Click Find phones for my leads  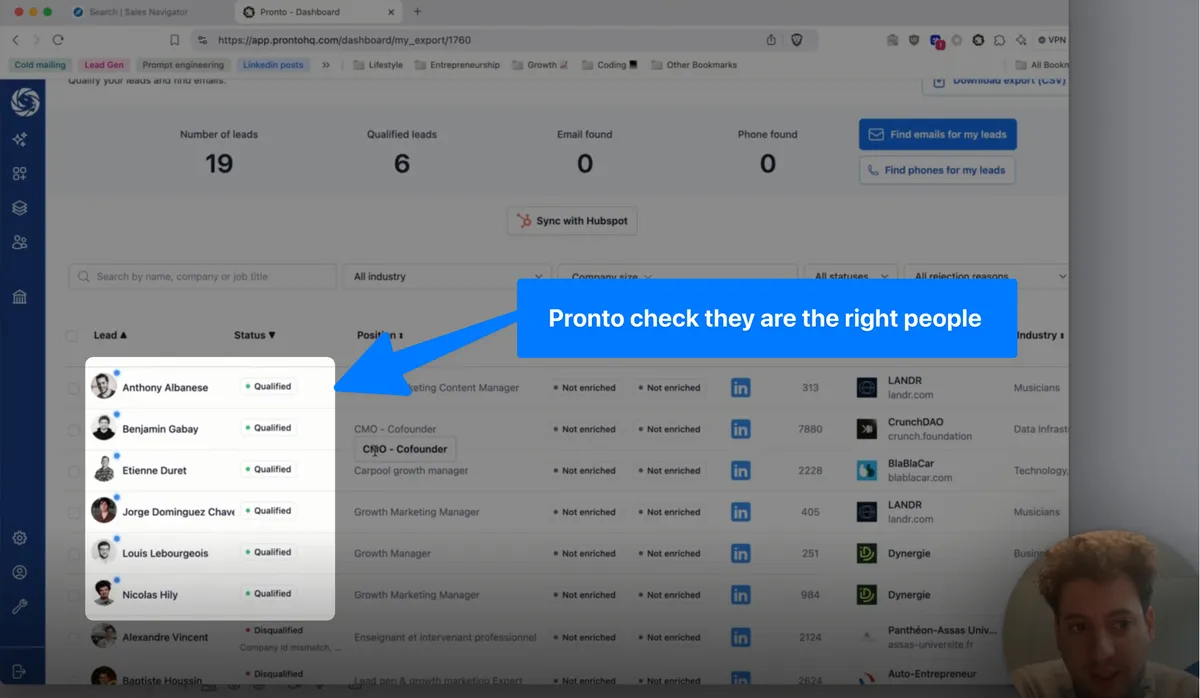click(x=937, y=170)
